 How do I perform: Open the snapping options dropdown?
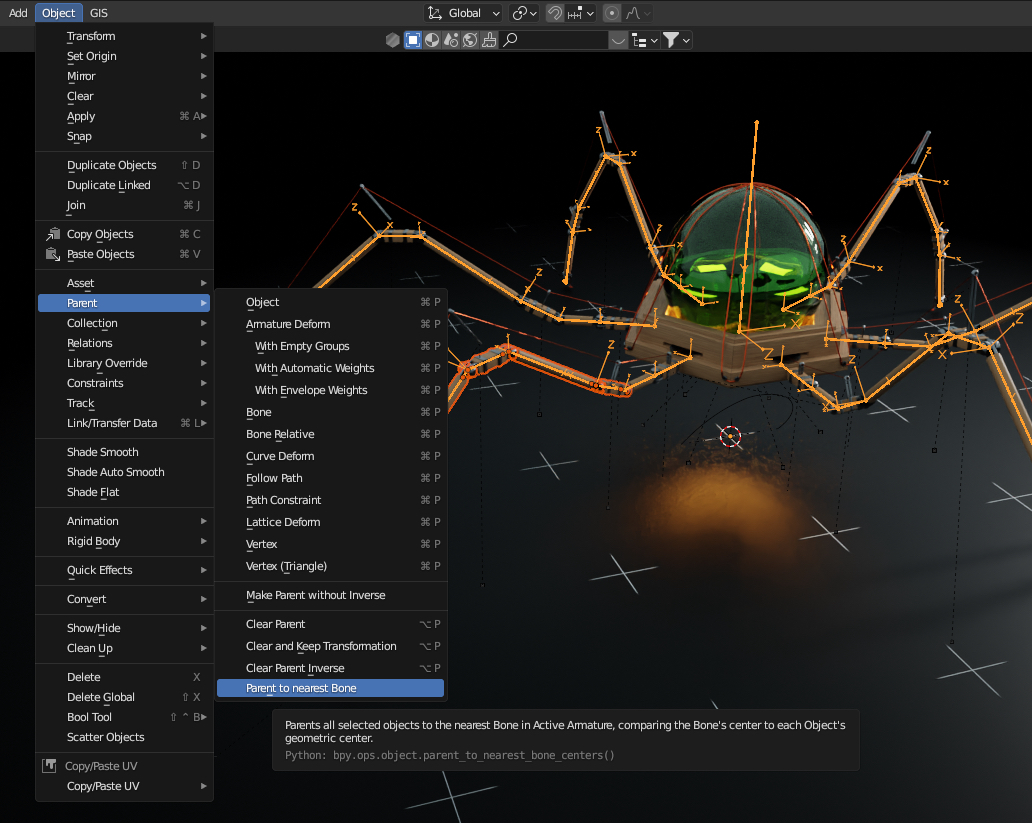point(581,13)
